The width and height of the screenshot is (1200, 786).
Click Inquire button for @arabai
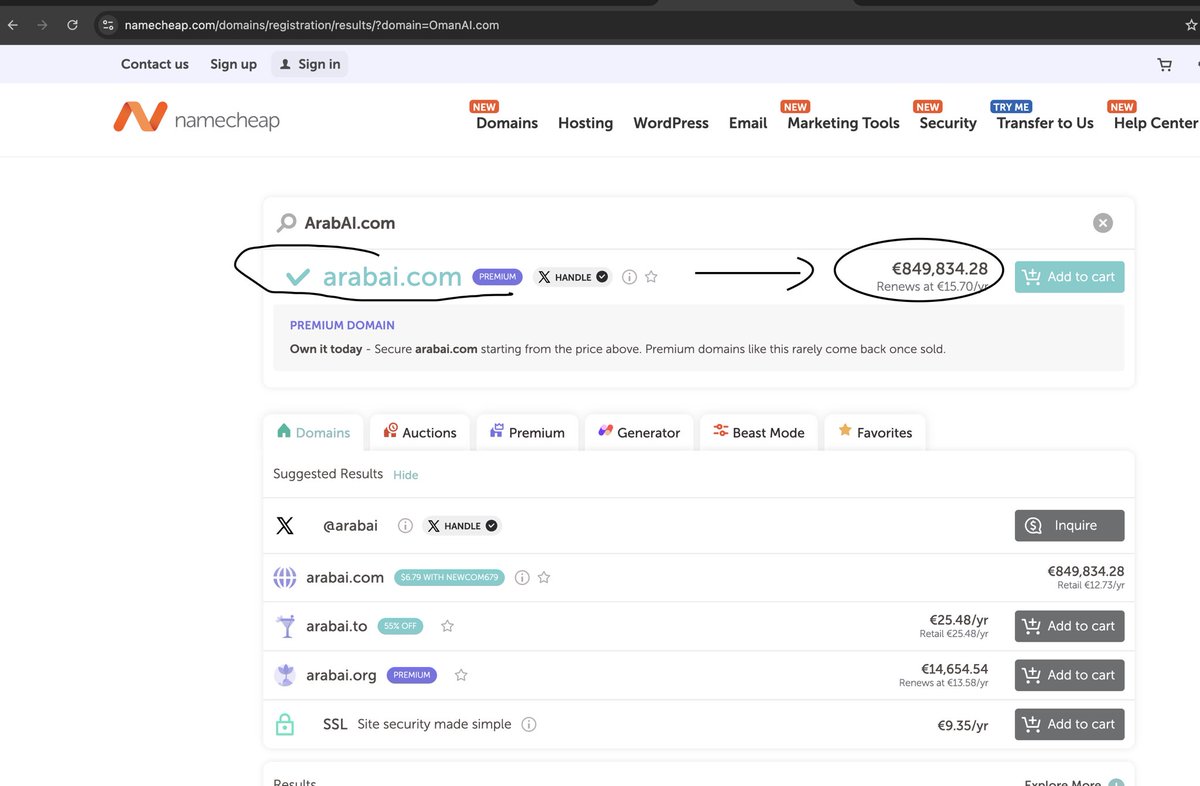1069,525
